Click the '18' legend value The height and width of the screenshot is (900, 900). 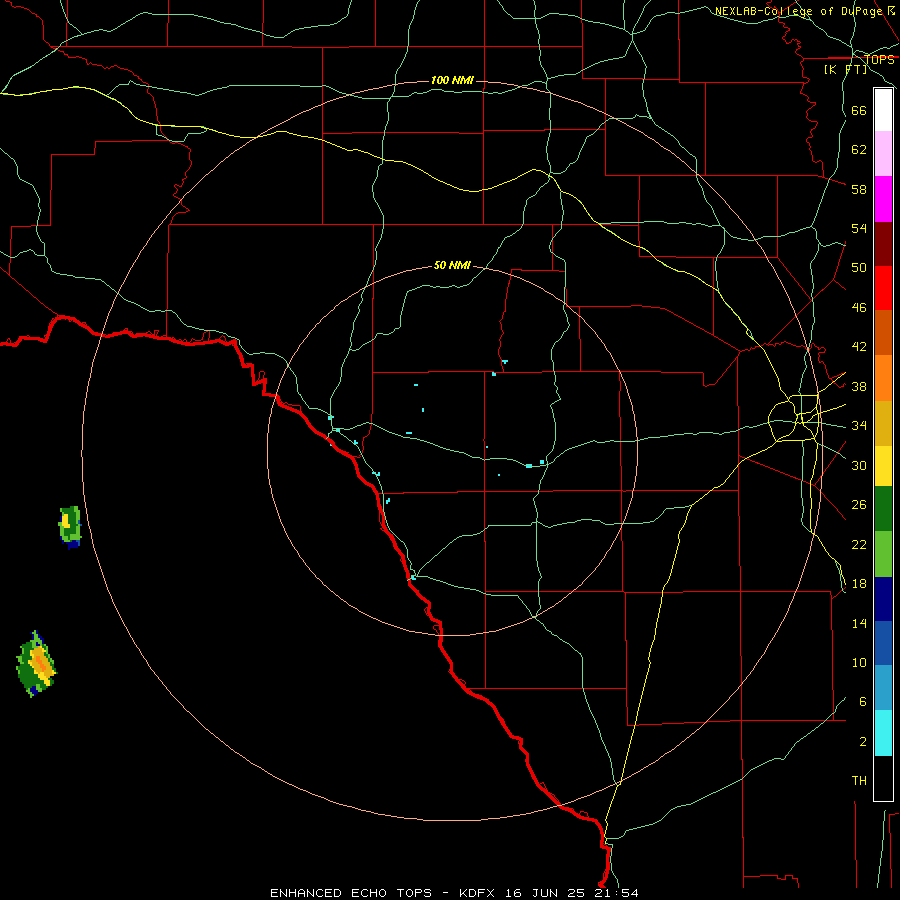pyautogui.click(x=859, y=584)
